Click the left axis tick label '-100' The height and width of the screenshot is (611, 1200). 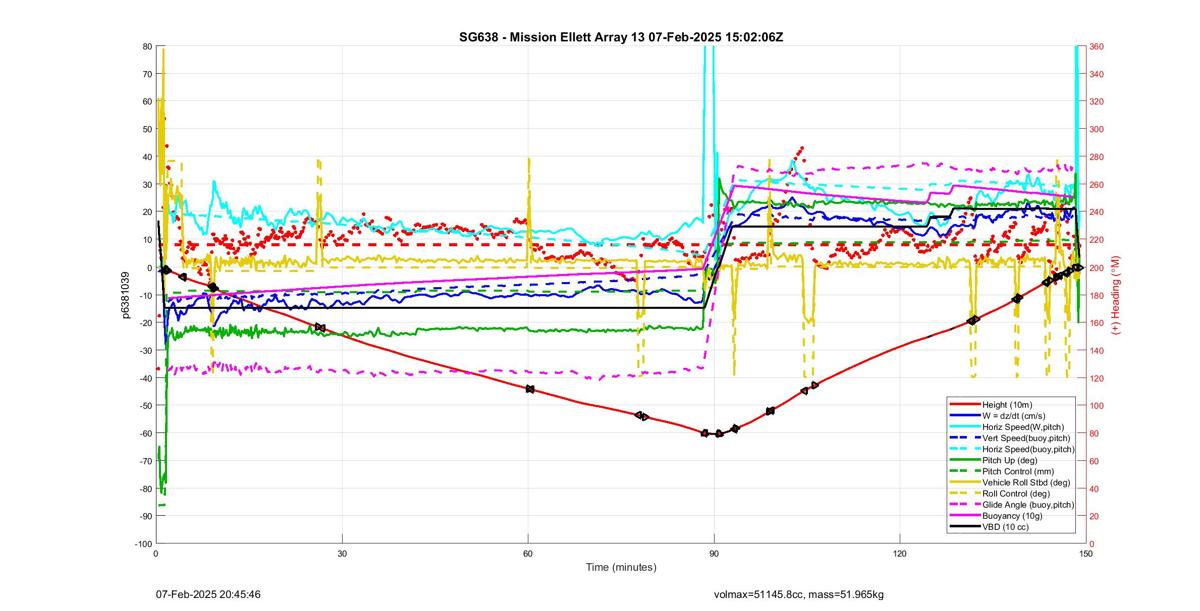(142, 543)
